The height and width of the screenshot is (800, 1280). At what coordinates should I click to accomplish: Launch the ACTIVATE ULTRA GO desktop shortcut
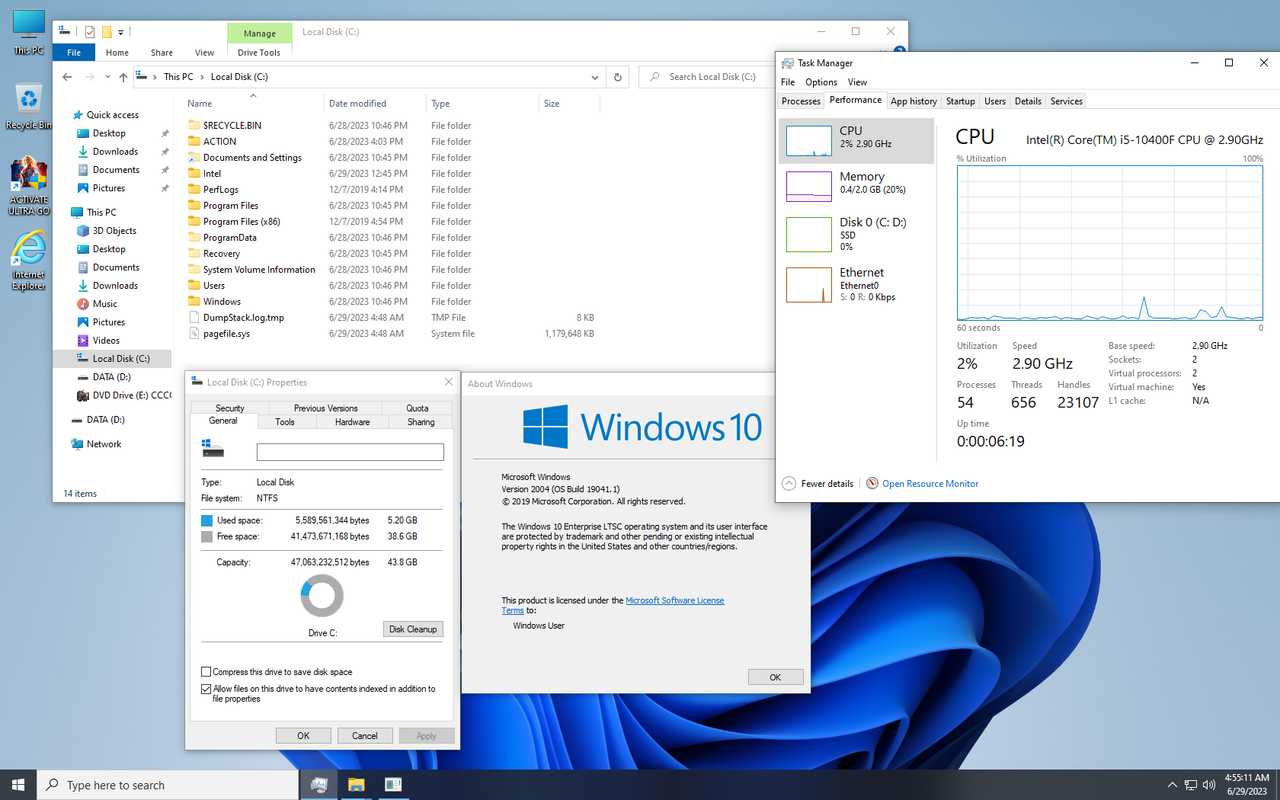point(29,186)
